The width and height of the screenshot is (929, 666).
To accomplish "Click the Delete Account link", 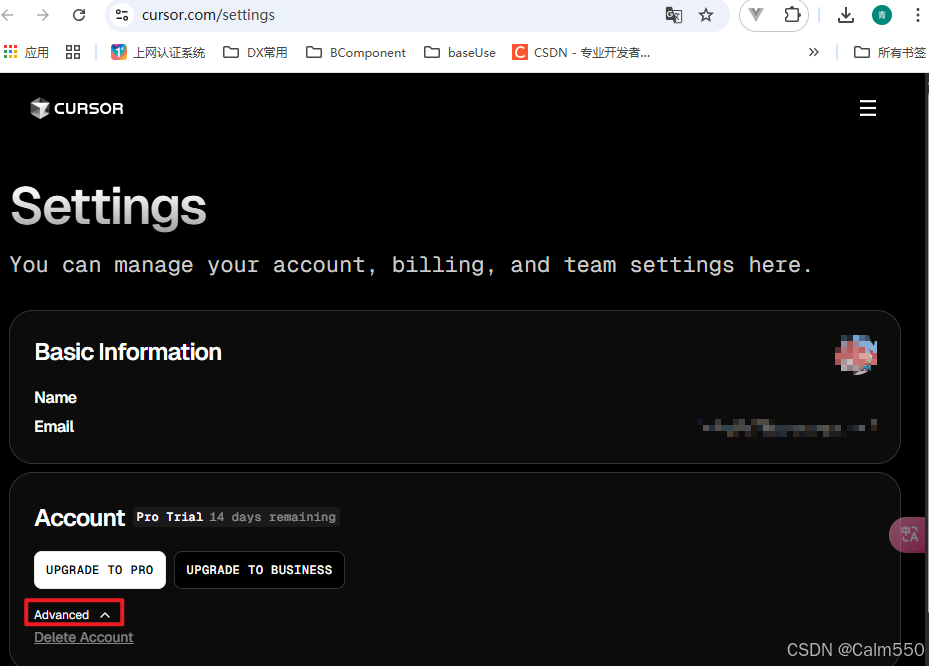I will pos(84,638).
